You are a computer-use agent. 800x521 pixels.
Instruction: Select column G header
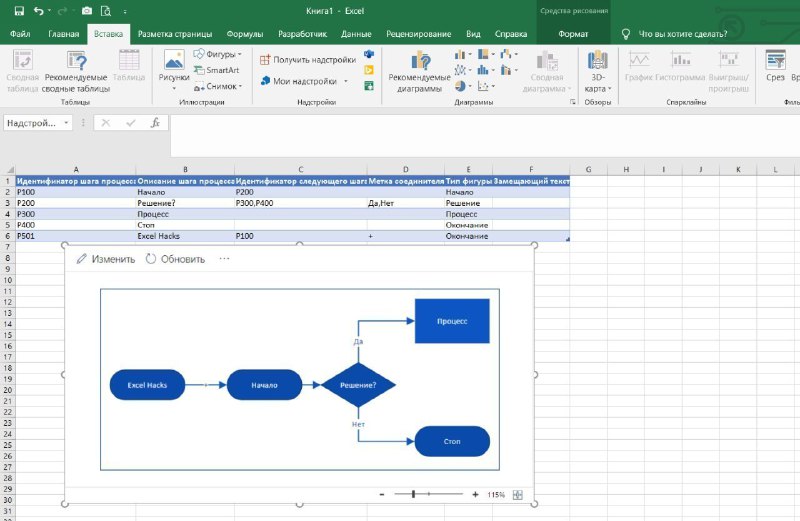[588, 169]
